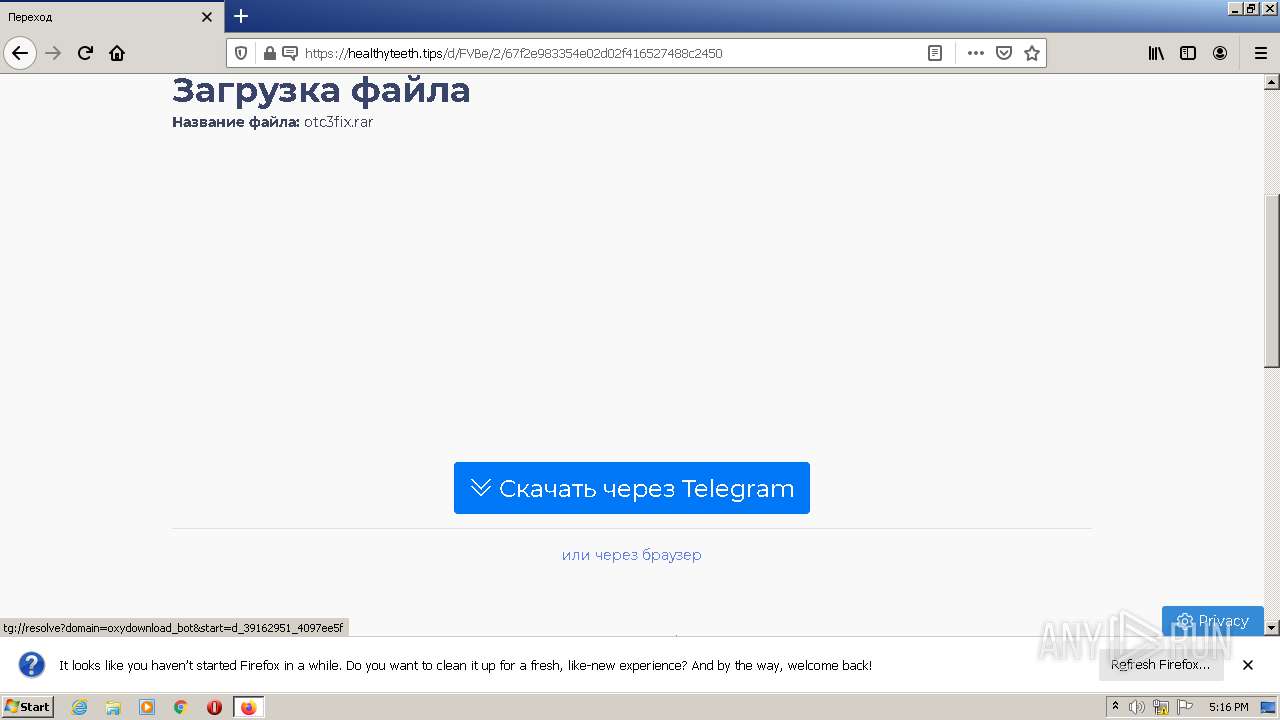Open Action Center flag icon
1280x720 pixels.
tap(1185, 707)
